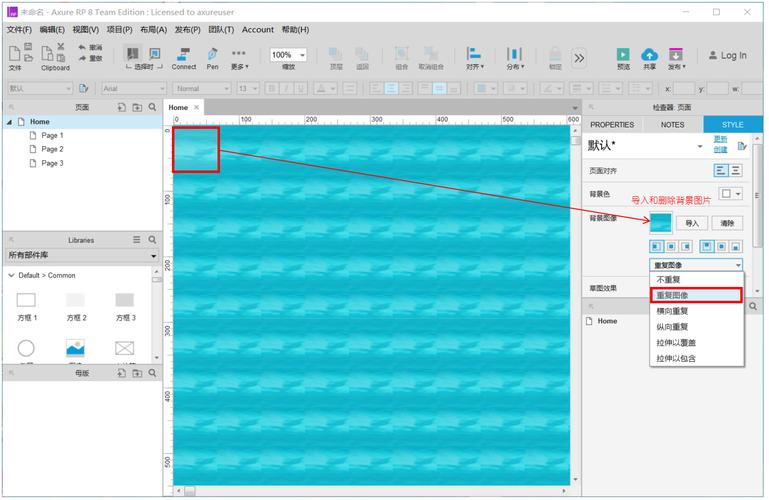Open the 默认* page style dropdown
The height and width of the screenshot is (500, 769).
(x=700, y=147)
